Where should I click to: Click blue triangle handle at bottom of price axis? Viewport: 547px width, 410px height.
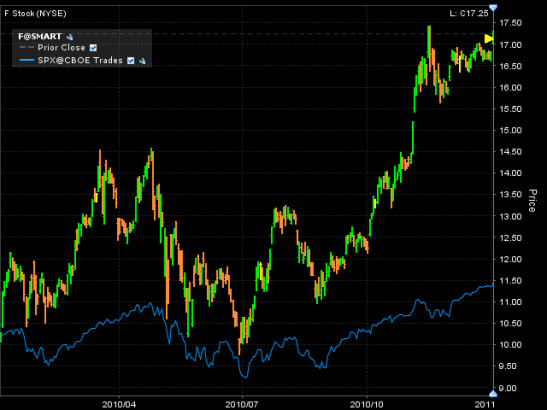(x=493, y=394)
